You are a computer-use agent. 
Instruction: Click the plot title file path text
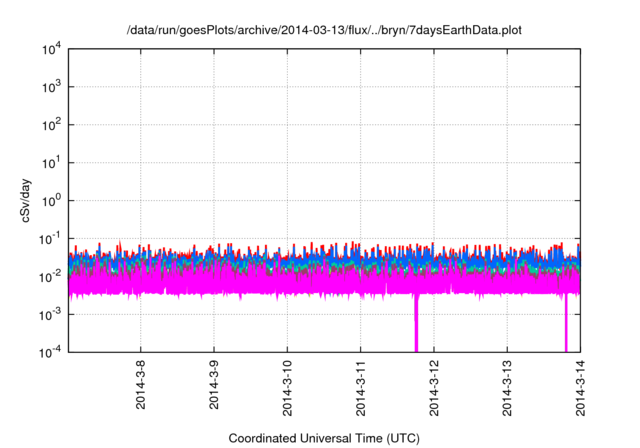[324, 30]
